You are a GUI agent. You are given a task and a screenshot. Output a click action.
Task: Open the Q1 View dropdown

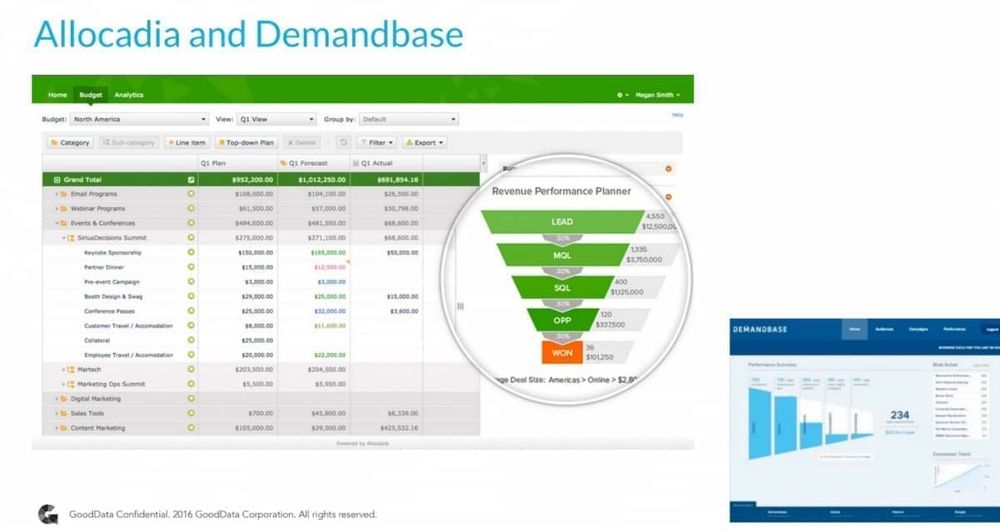[x=276, y=119]
